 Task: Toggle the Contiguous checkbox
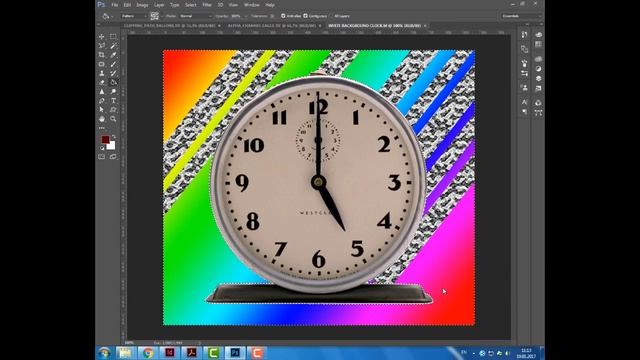305,16
